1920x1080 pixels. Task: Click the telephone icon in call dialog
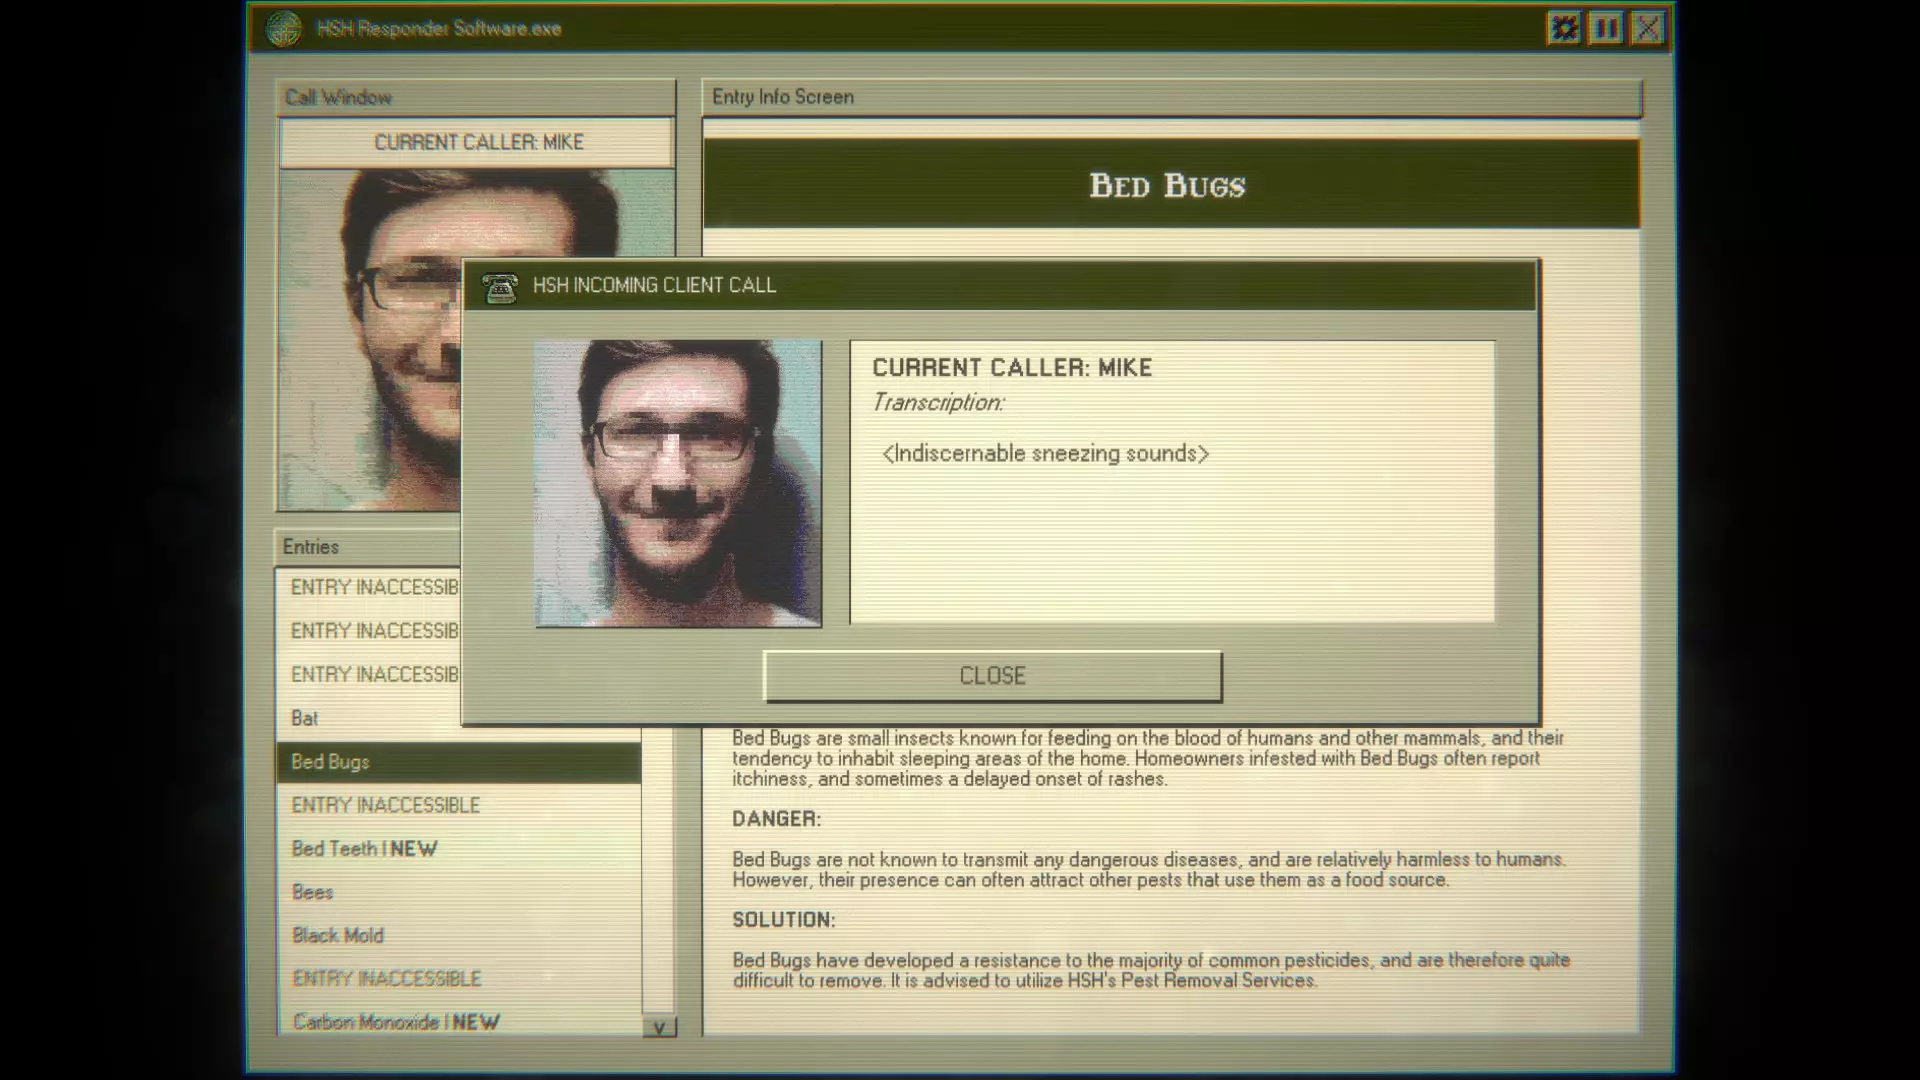(x=500, y=287)
